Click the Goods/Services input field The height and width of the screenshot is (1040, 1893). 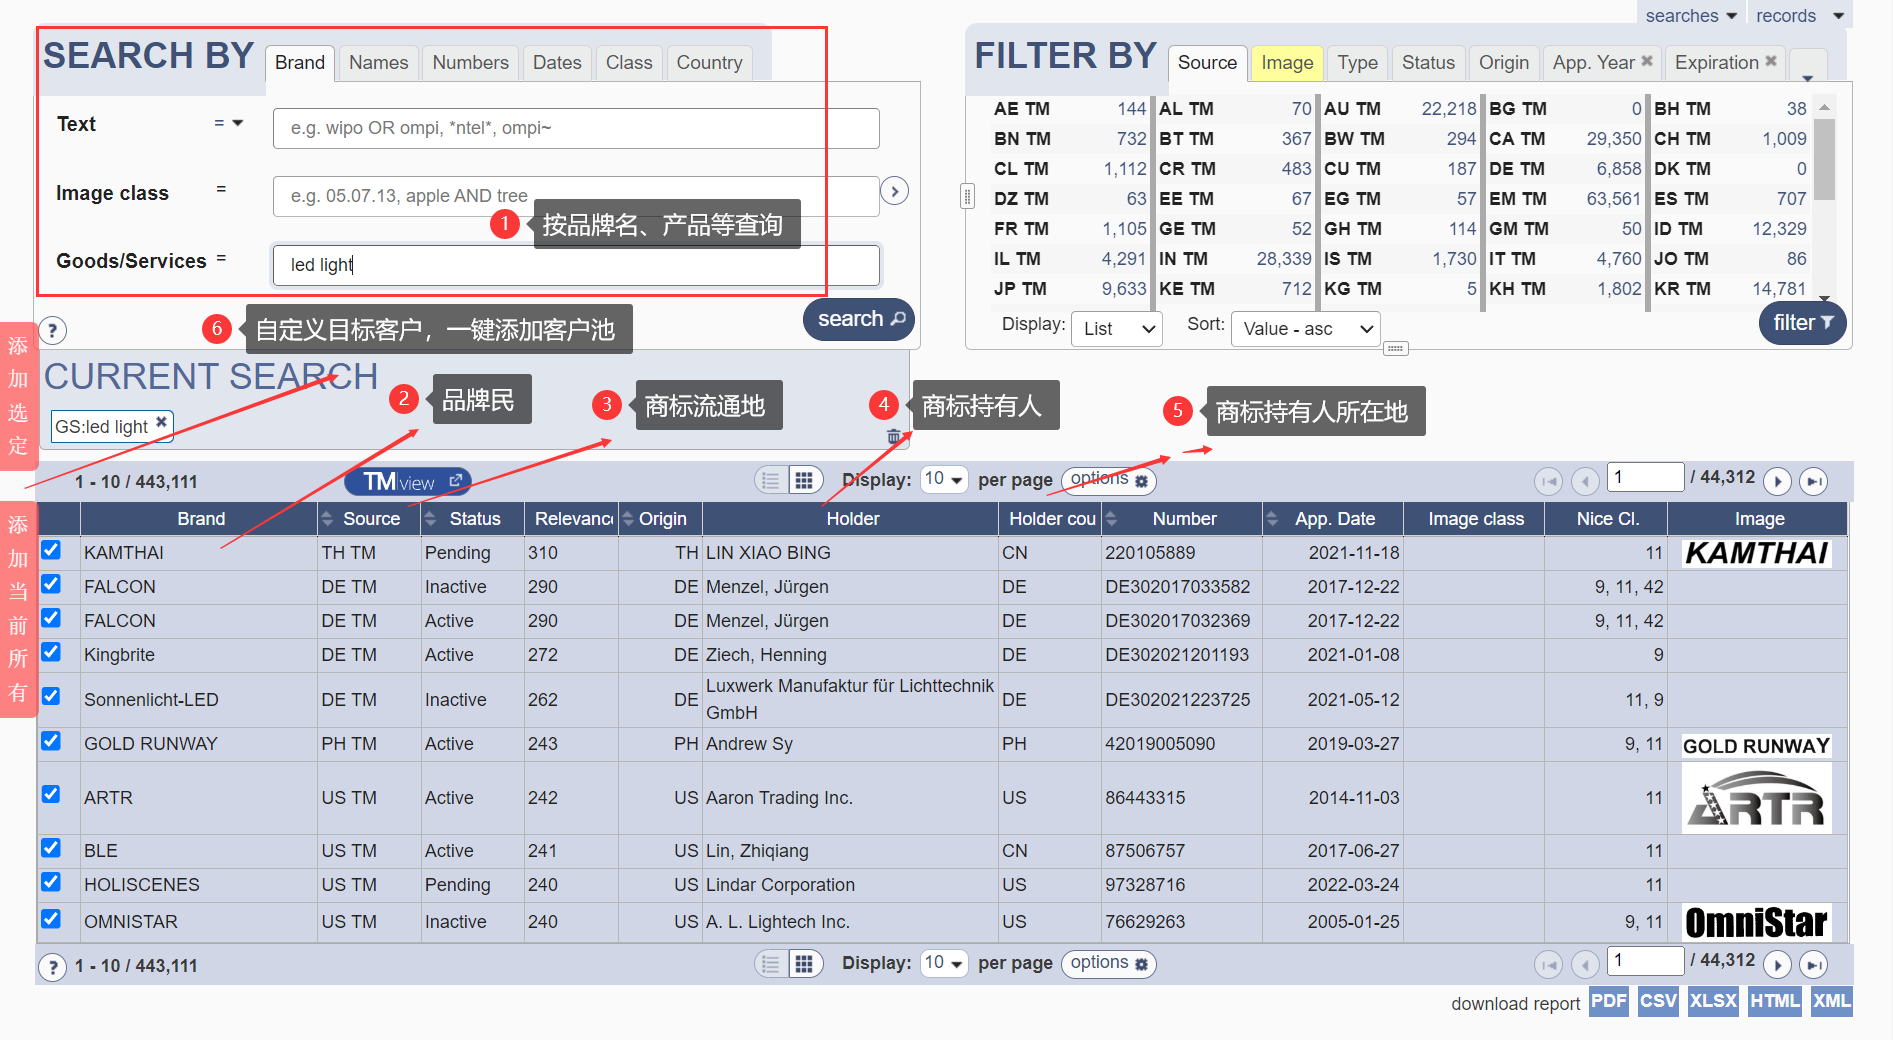click(x=576, y=265)
